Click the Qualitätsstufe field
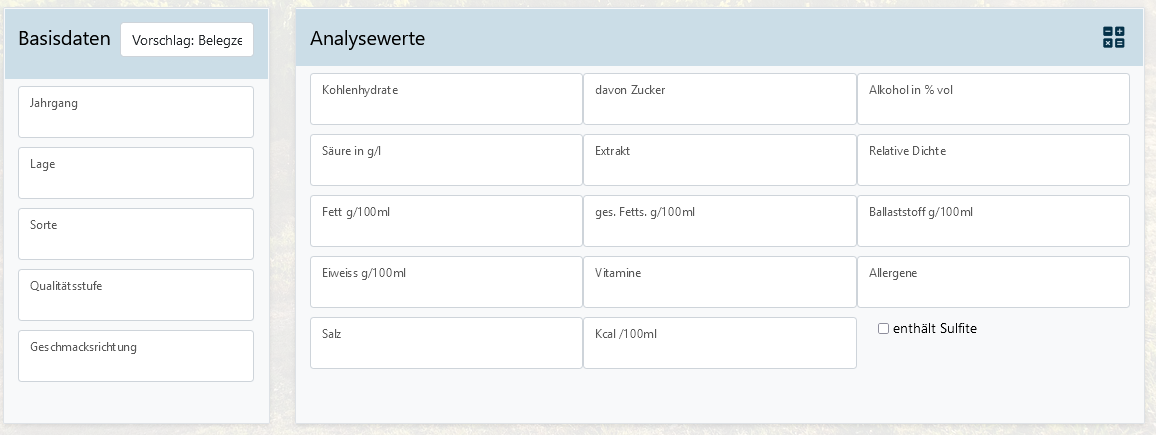The image size is (1156, 435). pyautogui.click(x=136, y=295)
